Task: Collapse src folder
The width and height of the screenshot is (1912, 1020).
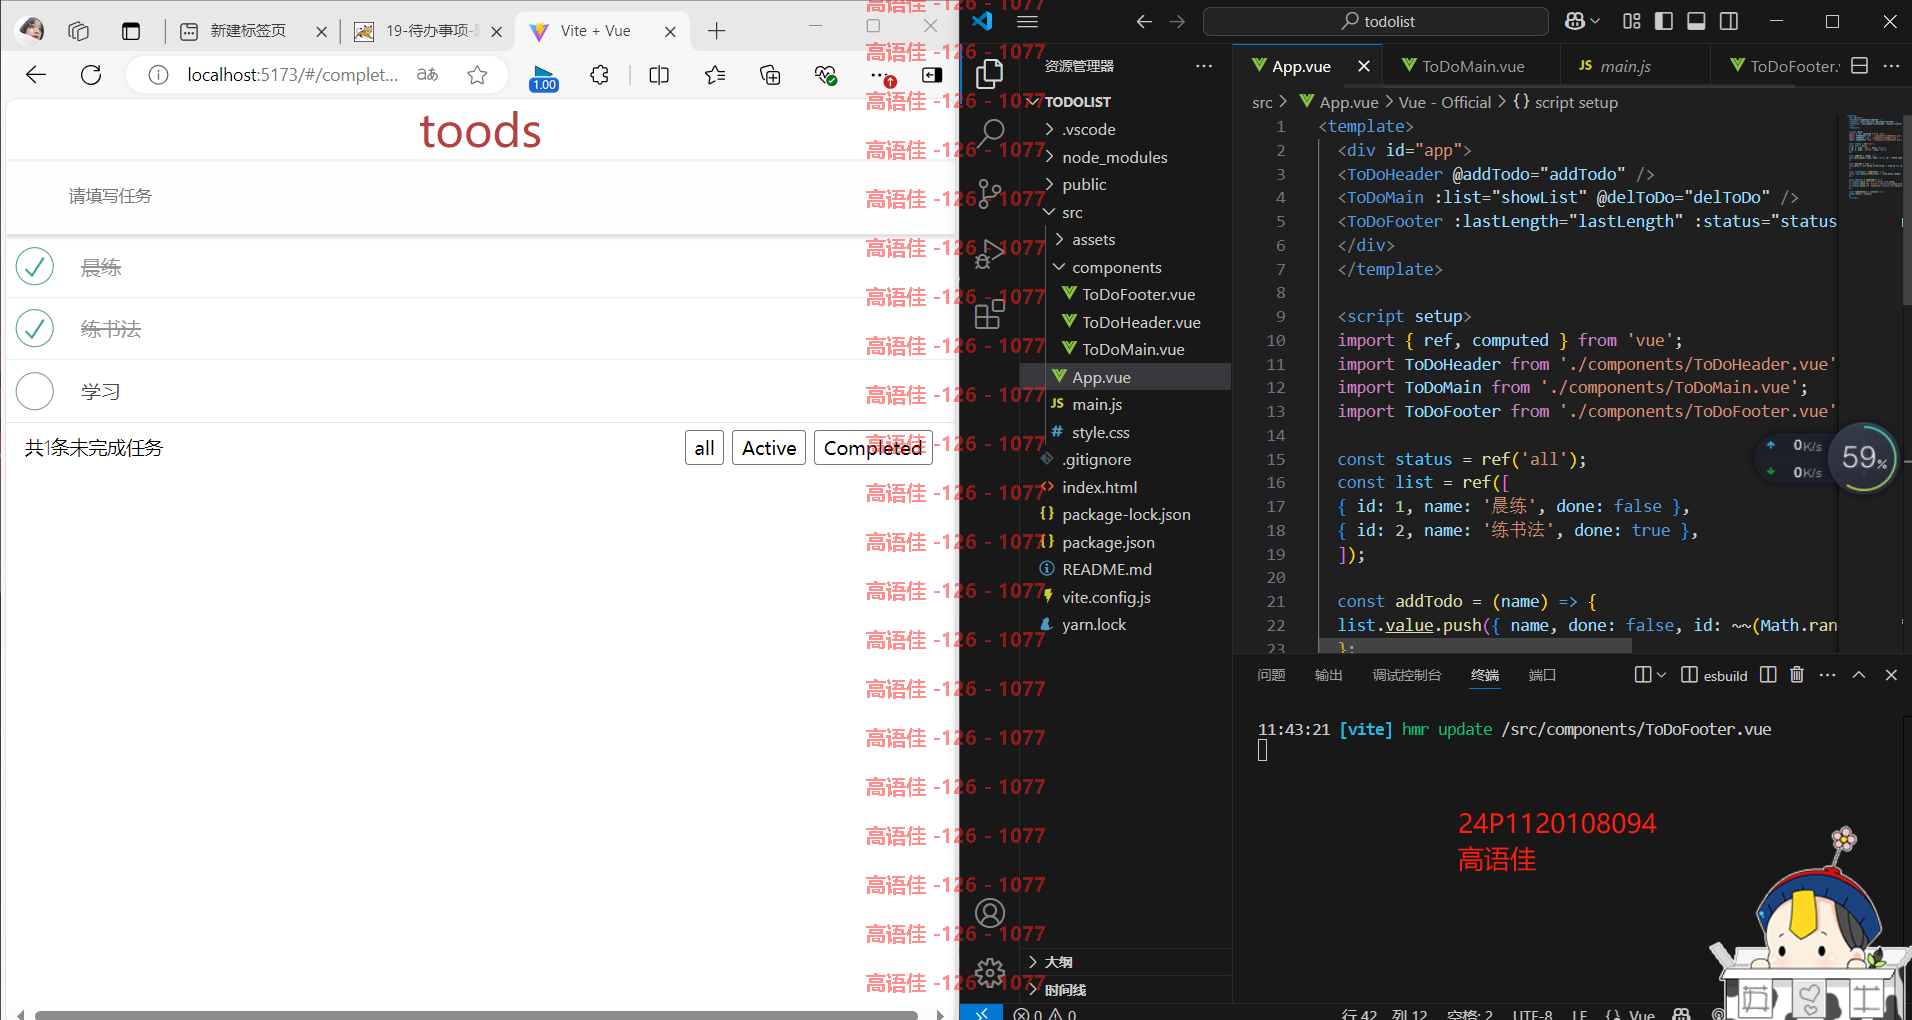Action: (x=1125, y=212)
